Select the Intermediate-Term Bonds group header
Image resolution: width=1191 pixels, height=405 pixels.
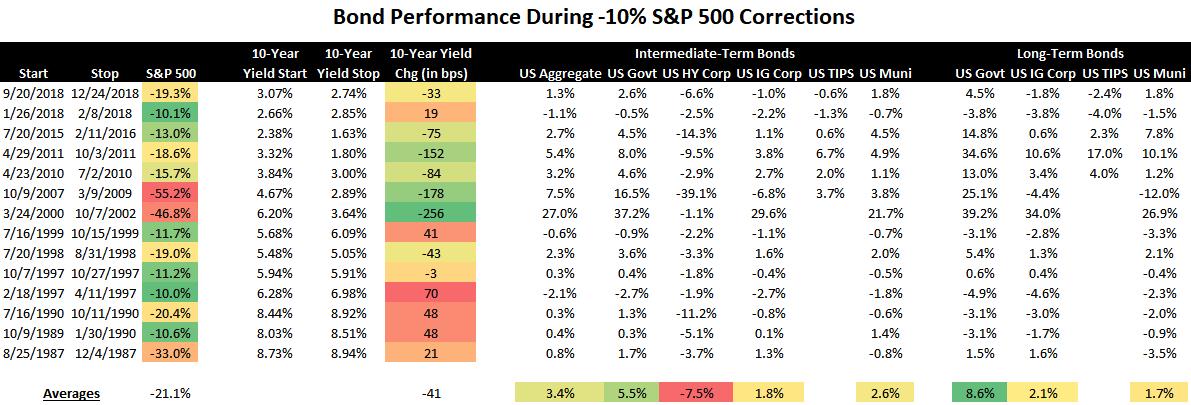(x=714, y=54)
